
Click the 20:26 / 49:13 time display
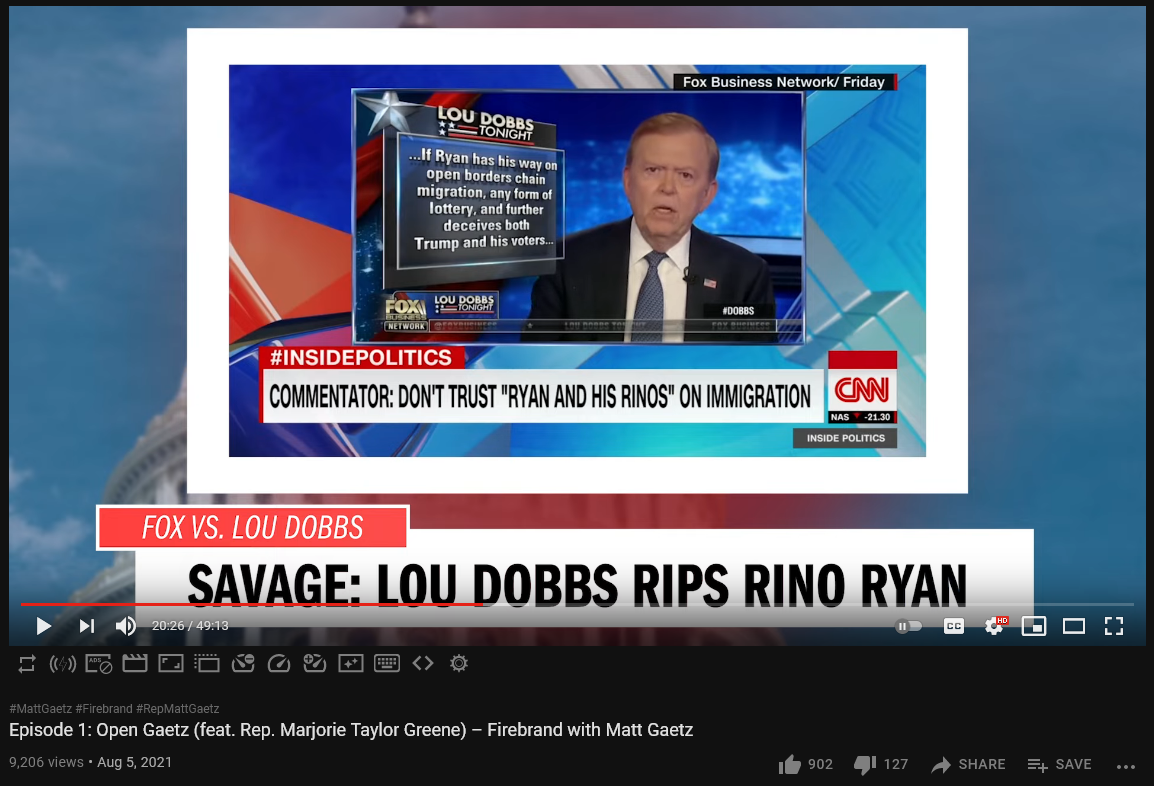coord(190,626)
